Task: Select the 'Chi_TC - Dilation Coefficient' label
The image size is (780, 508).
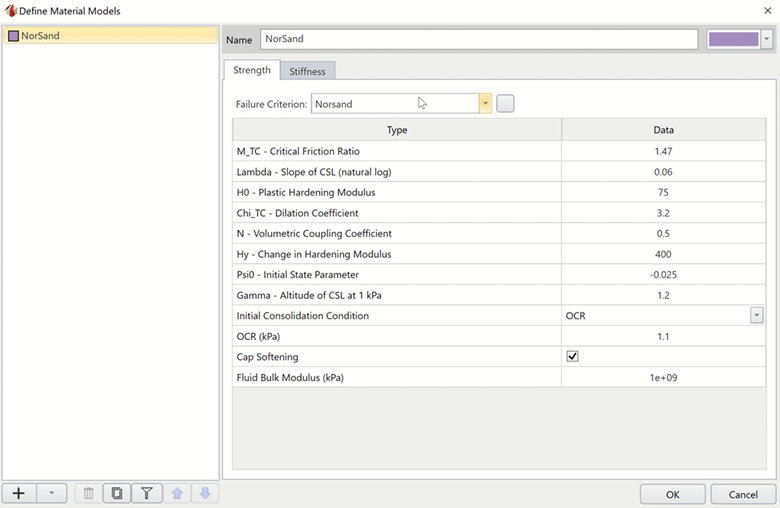Action: pyautogui.click(x=297, y=213)
